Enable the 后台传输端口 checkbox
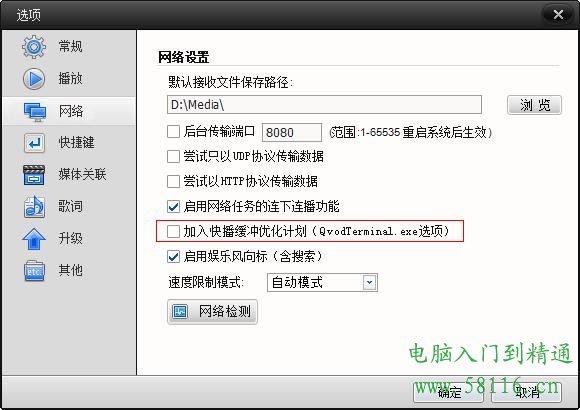 coord(173,131)
